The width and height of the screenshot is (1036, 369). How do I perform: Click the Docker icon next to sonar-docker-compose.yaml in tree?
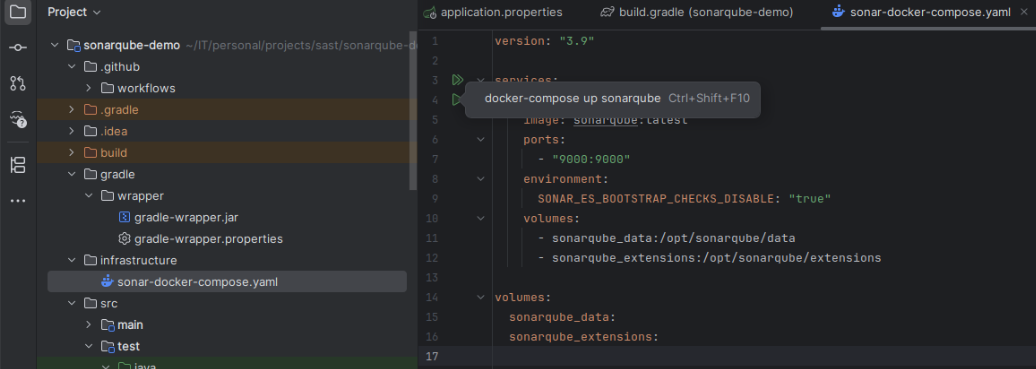(x=107, y=282)
